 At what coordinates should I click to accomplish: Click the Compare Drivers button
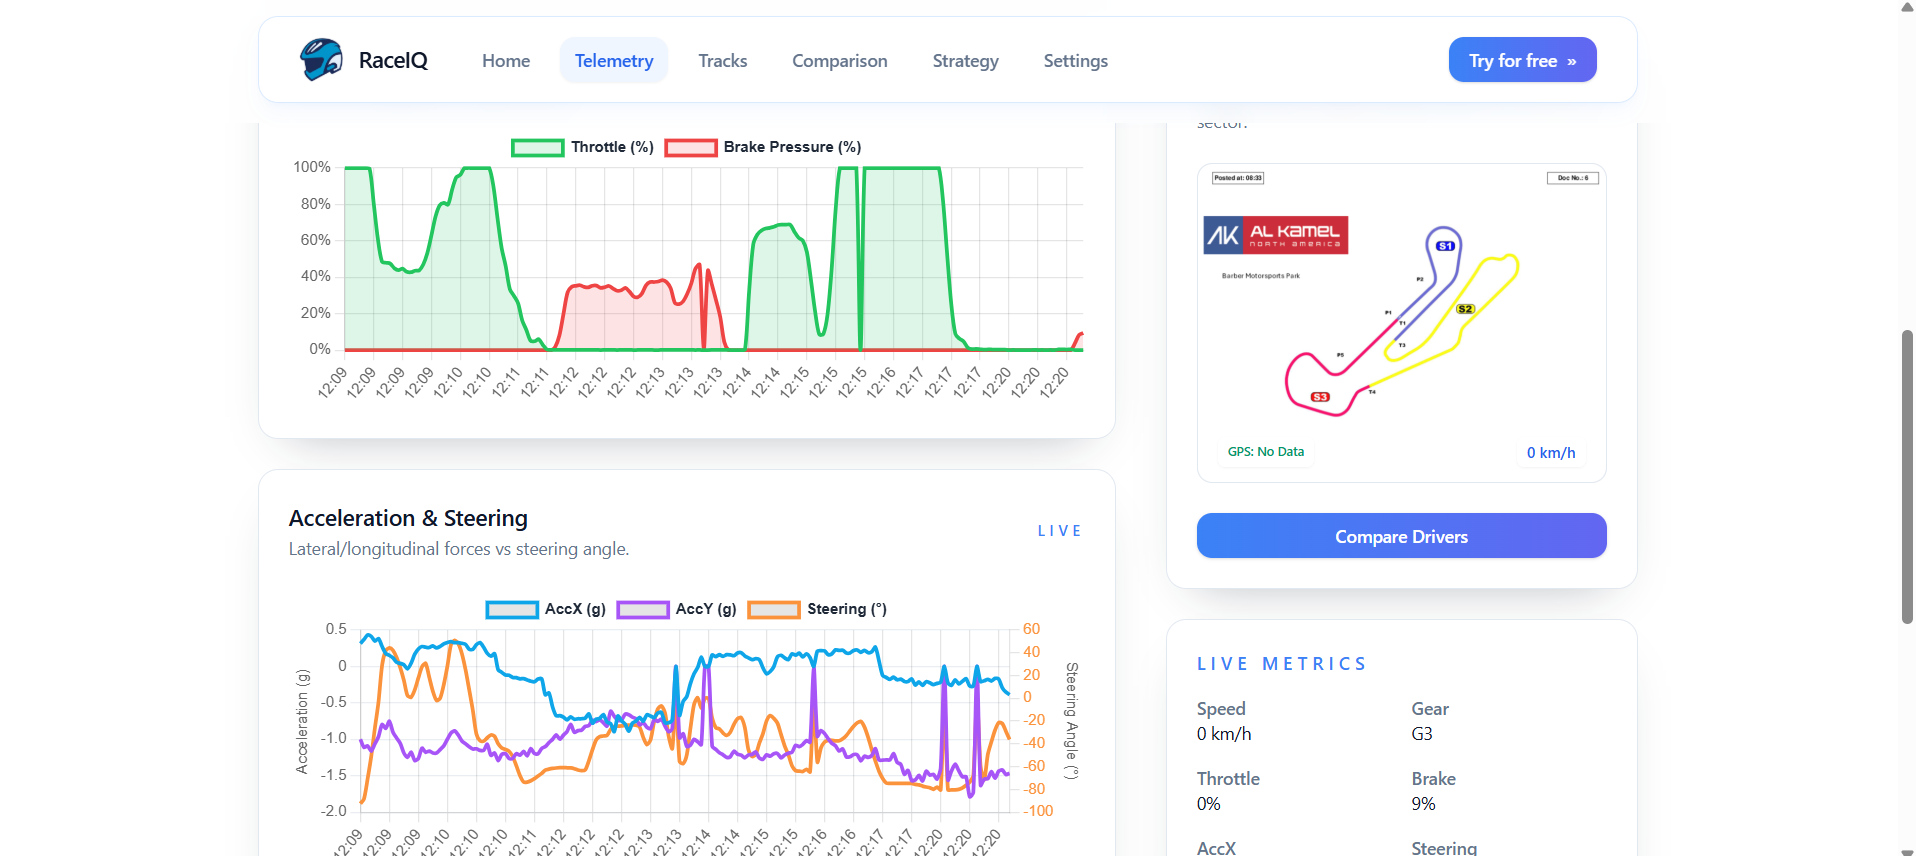click(1401, 536)
